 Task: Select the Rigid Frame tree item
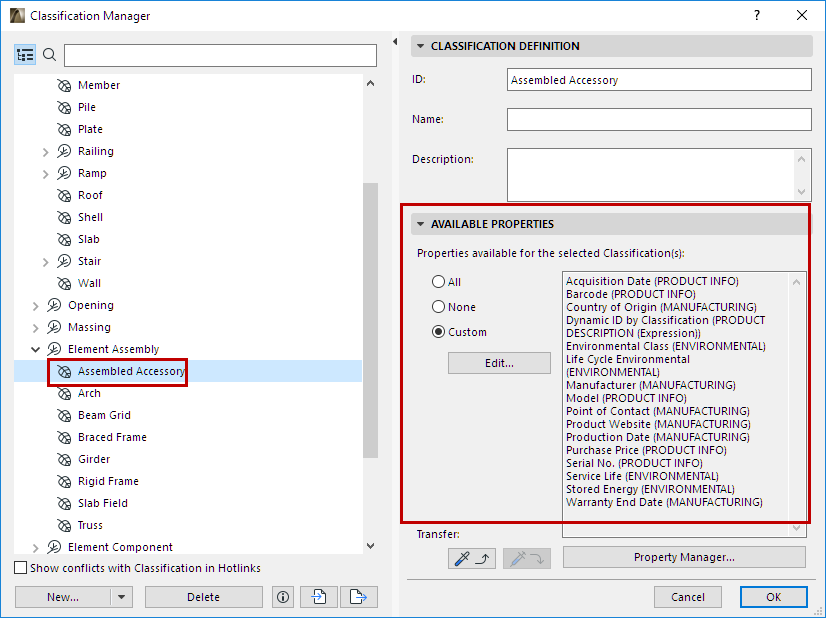pos(108,481)
